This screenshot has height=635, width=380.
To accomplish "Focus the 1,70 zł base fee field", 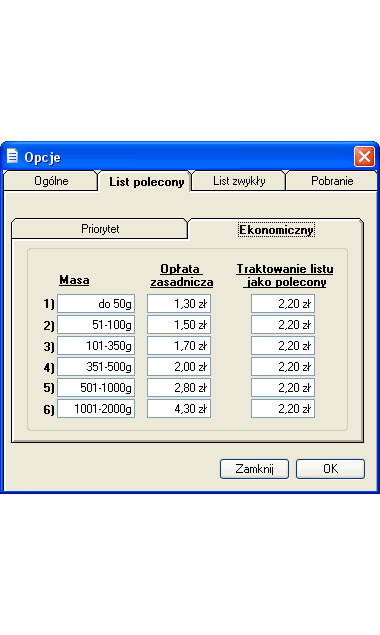I will tap(179, 346).
